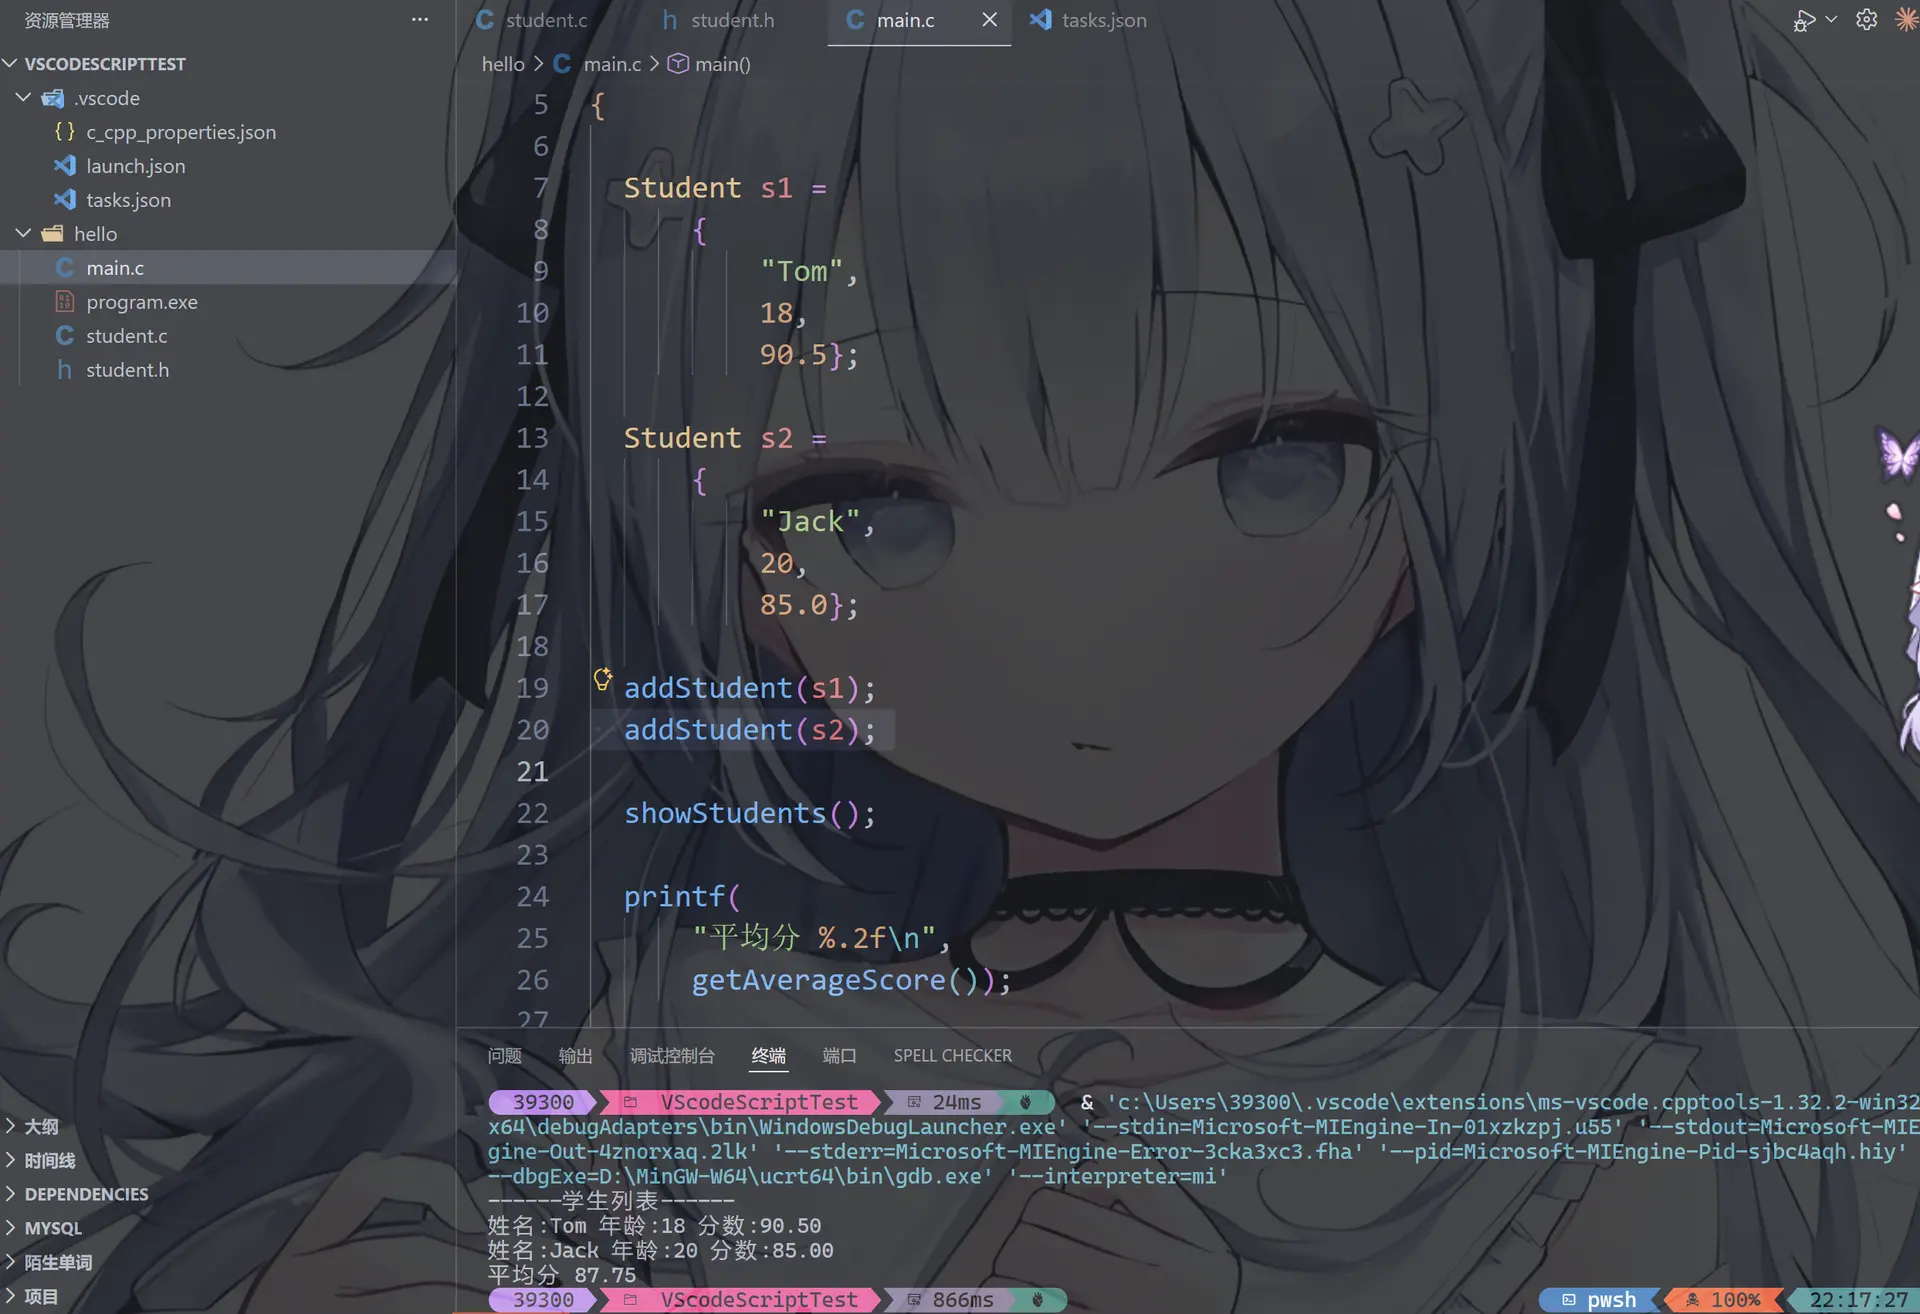Click the lightbulb code action icon

(602, 680)
